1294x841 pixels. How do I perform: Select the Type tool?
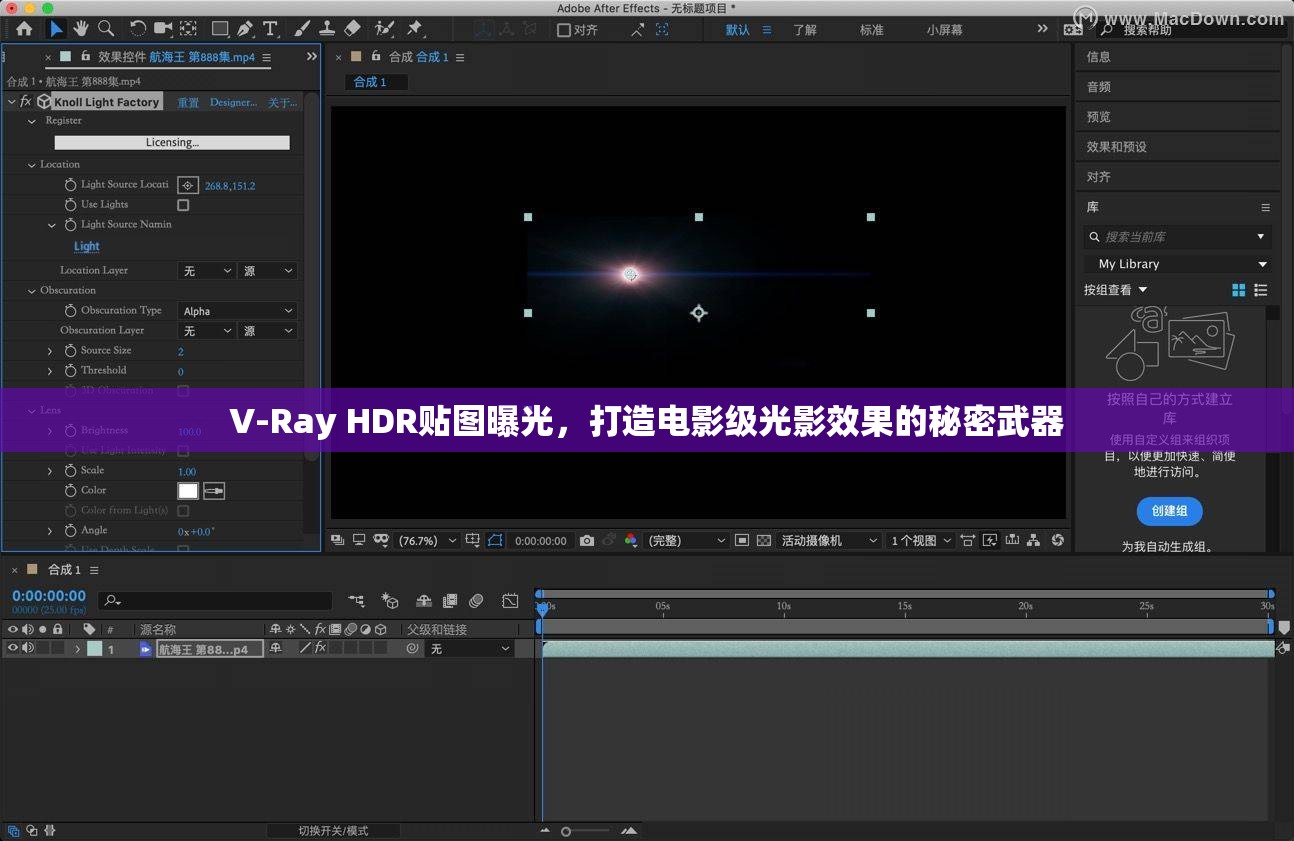270,29
